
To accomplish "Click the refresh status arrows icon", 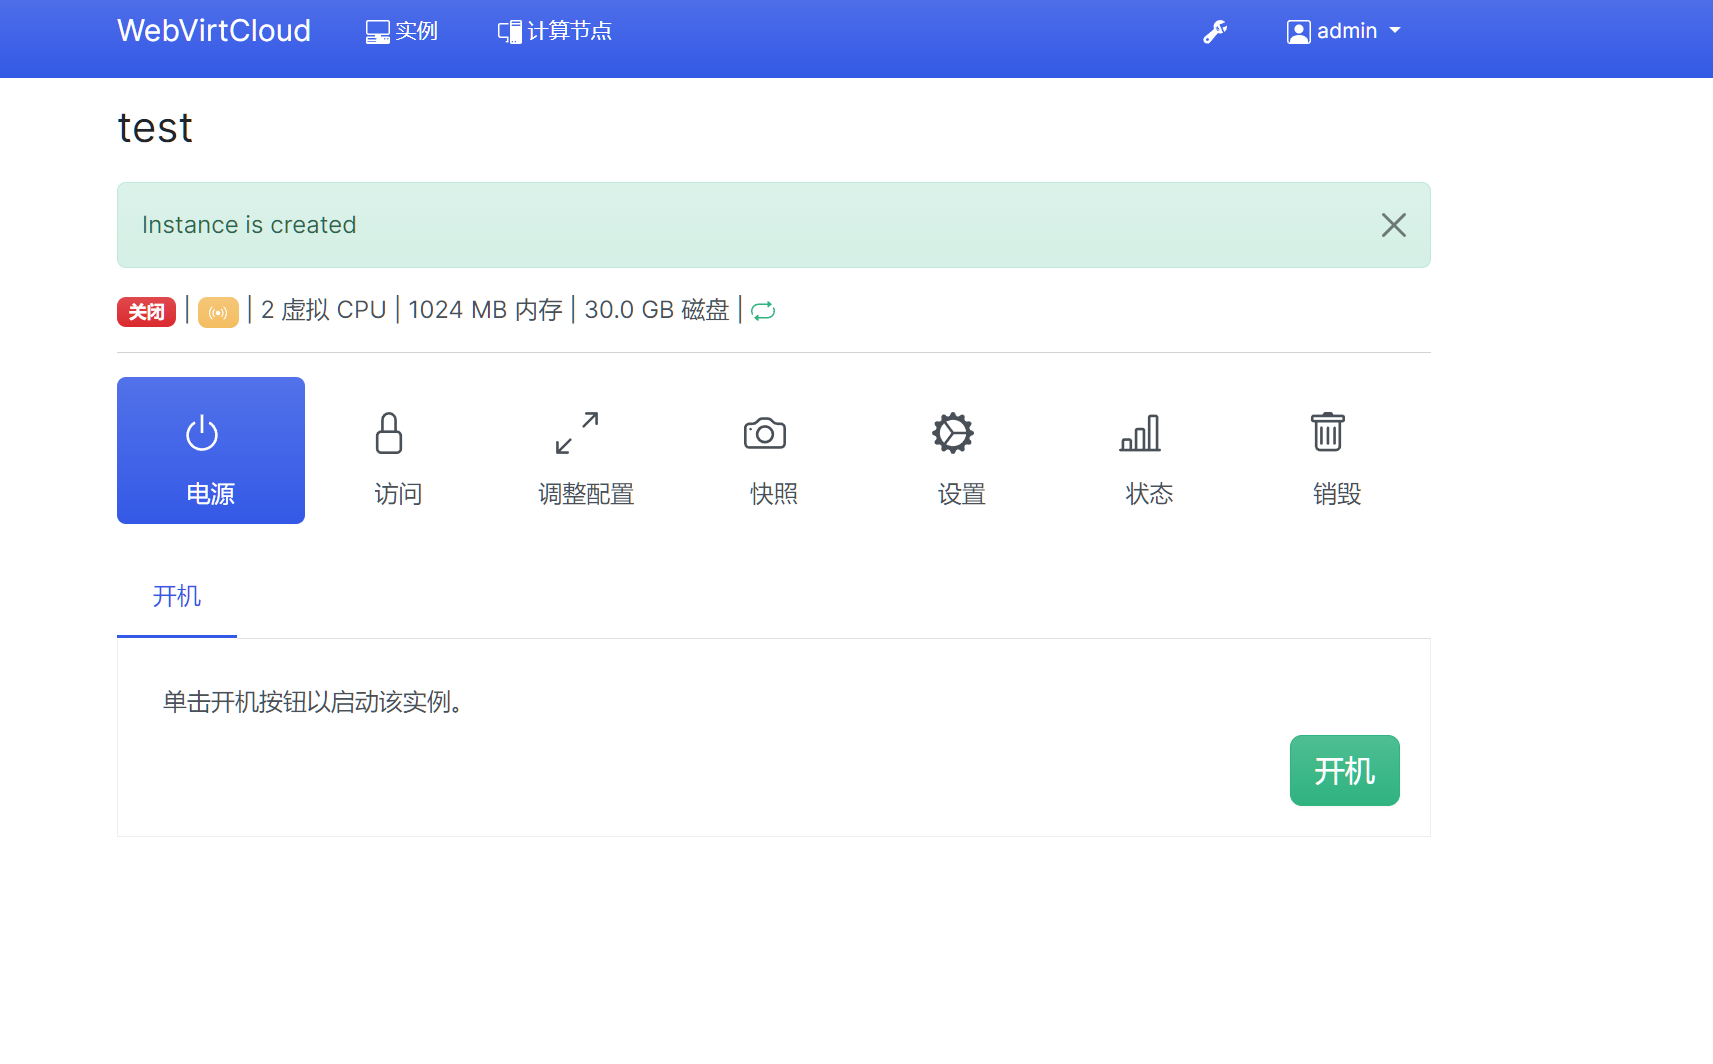I will tap(763, 311).
